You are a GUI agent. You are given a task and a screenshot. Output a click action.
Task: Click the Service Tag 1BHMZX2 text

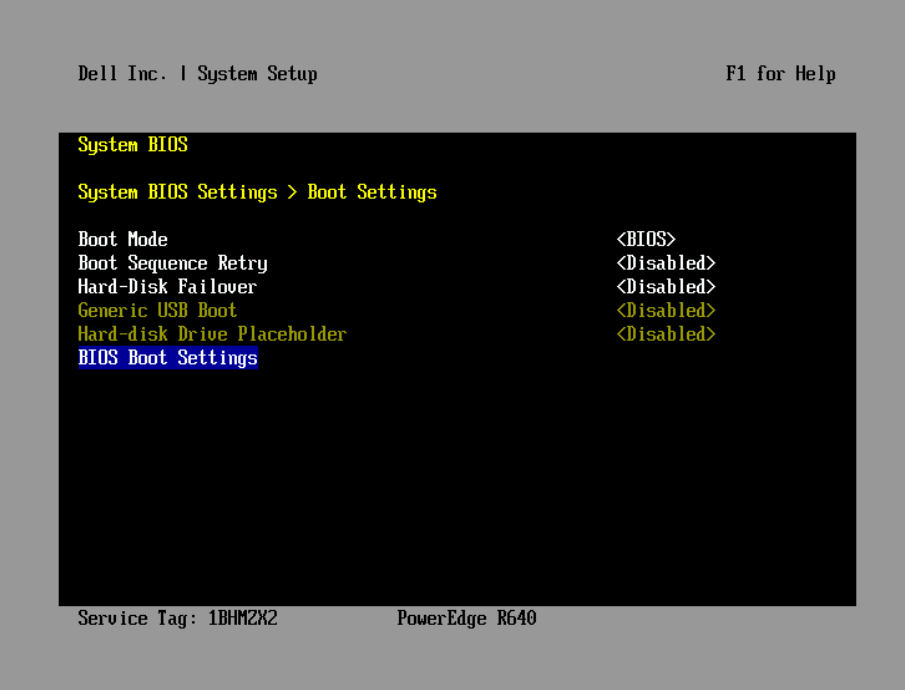[x=178, y=618]
